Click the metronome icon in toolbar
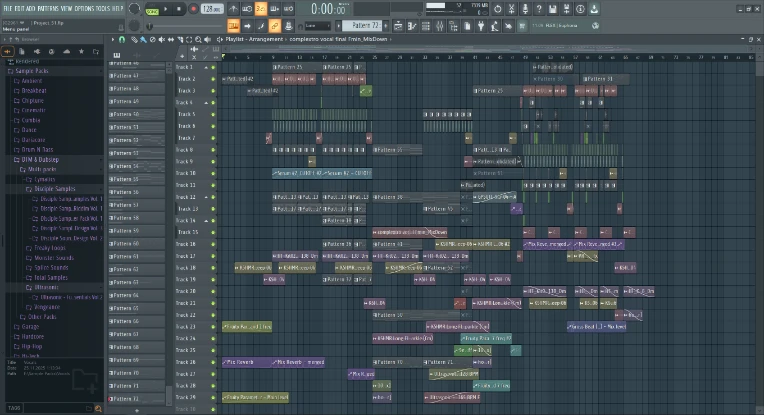This screenshot has height=415, width=764. [233, 9]
